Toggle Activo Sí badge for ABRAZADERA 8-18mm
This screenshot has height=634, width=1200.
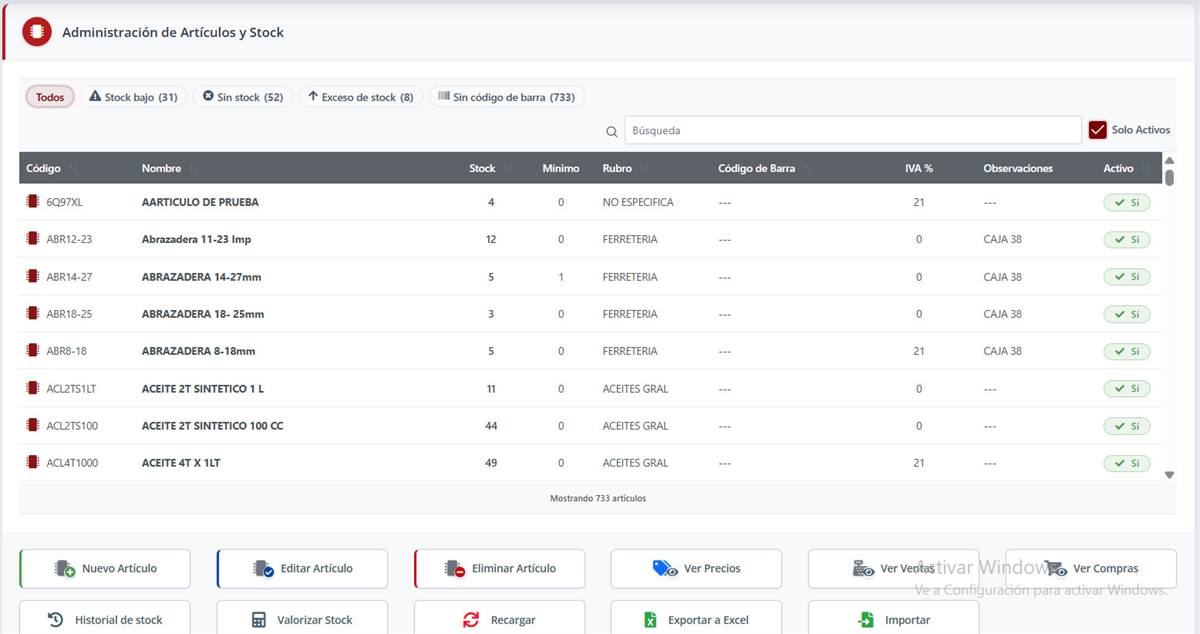(1127, 351)
